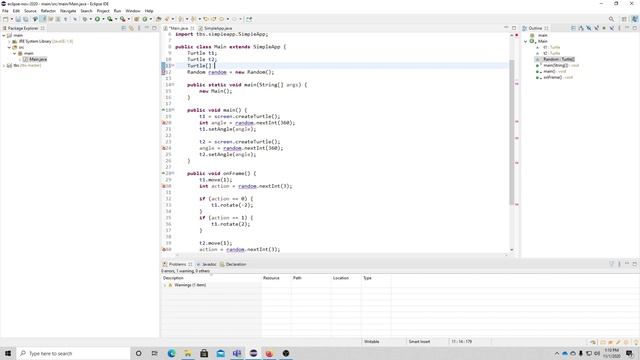Switch to SimpleApp.java editor tab
This screenshot has width=640, height=360.
point(215,28)
